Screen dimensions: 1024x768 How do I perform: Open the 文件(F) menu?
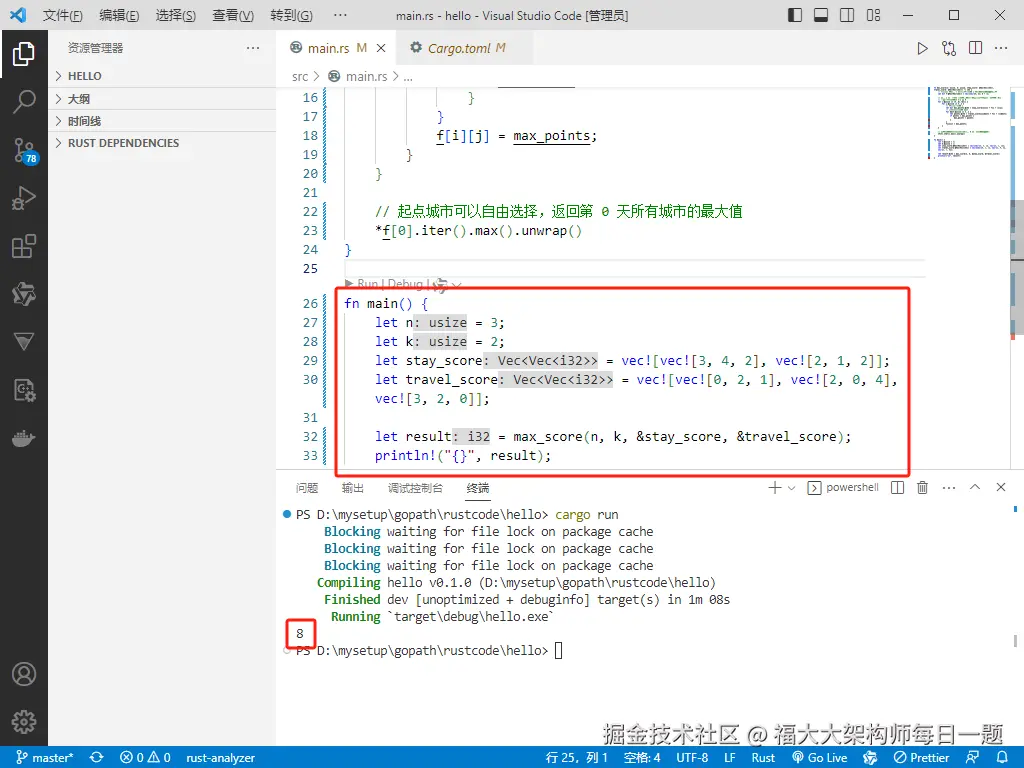coord(63,15)
